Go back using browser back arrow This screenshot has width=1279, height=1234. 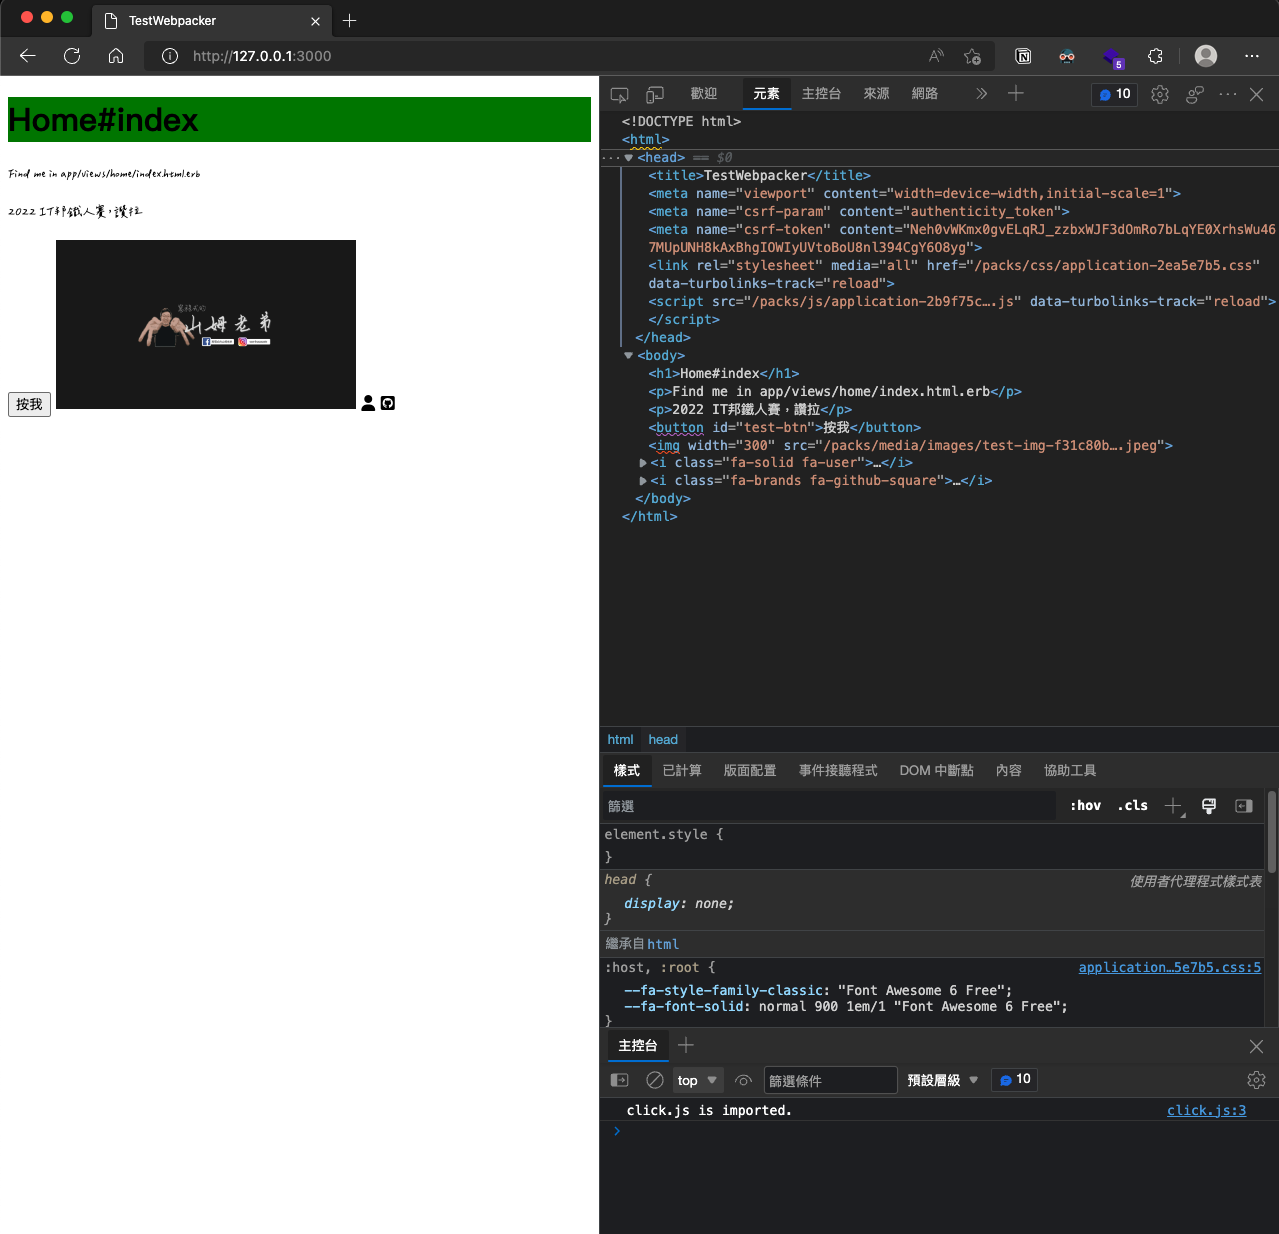(28, 56)
